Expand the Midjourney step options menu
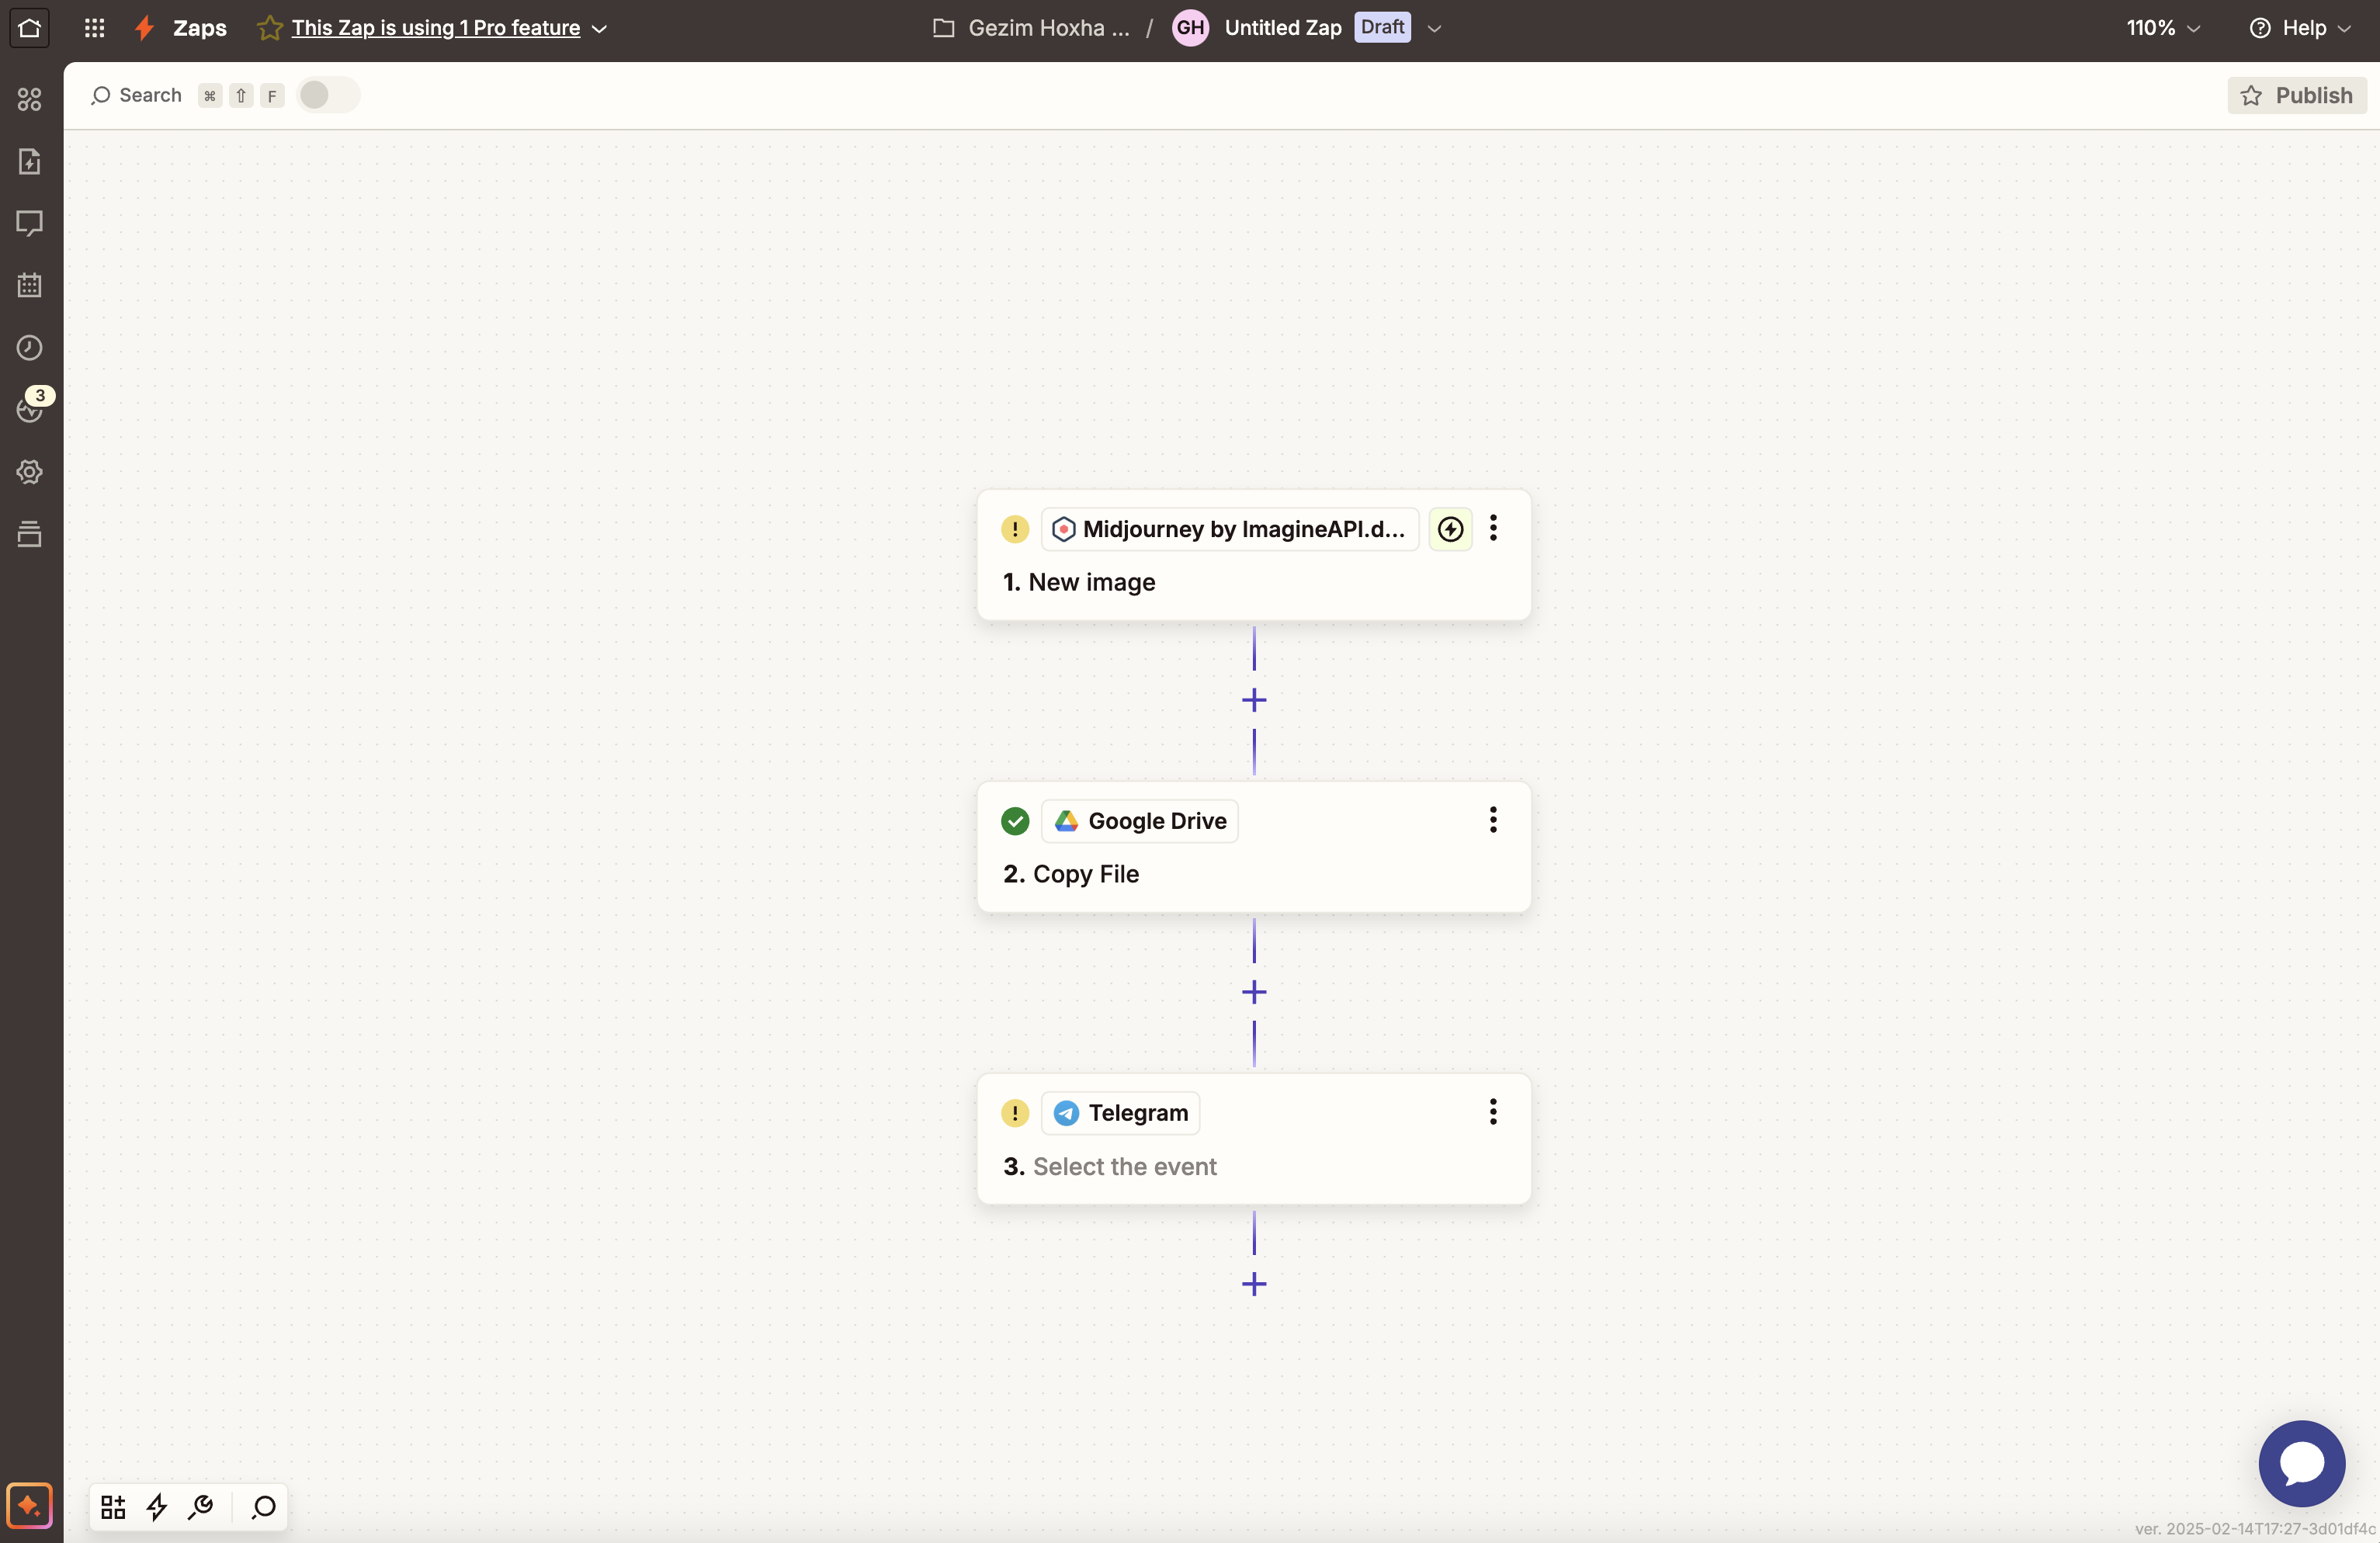Screen dimensions: 2380x1543 tap(1492, 529)
